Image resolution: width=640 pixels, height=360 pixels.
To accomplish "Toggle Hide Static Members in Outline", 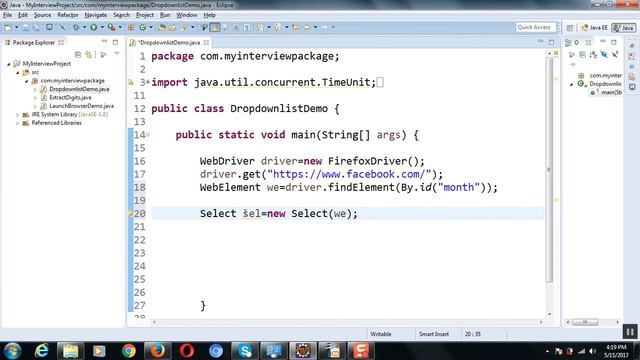I will pos(615,54).
